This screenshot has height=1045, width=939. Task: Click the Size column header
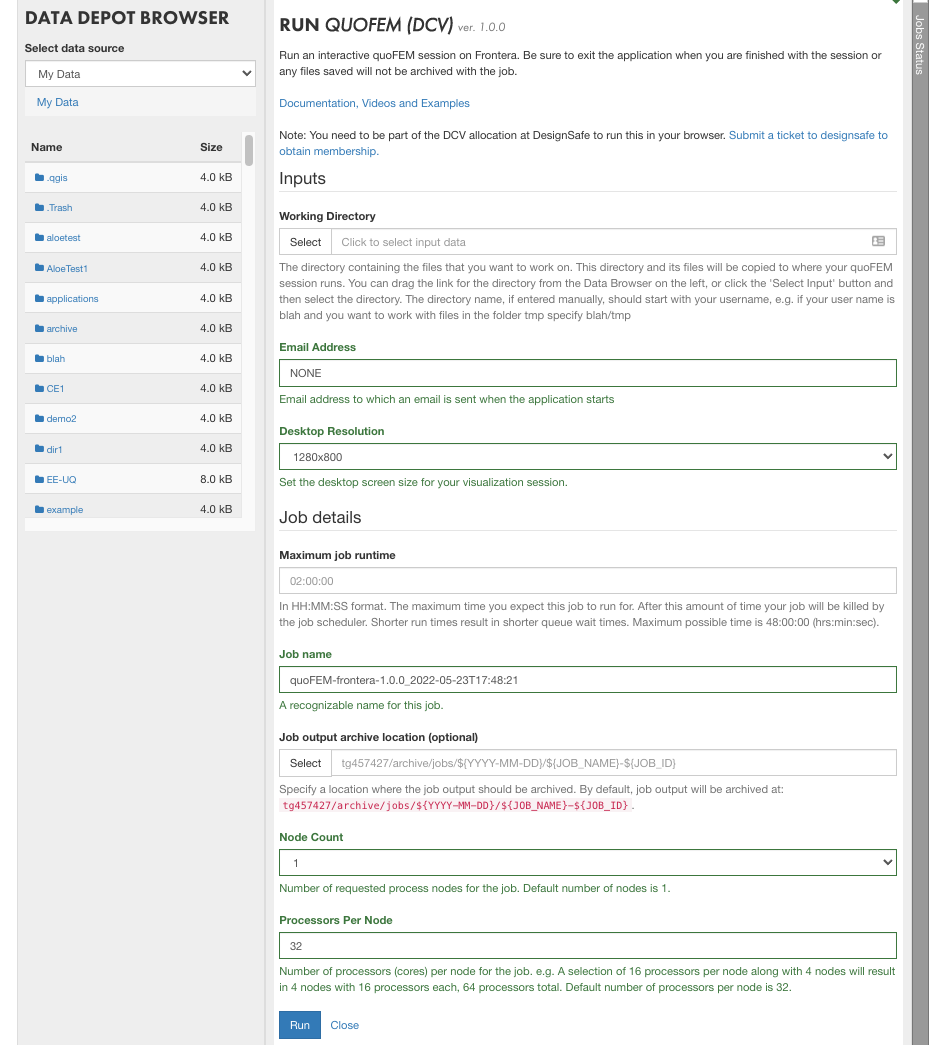[211, 147]
